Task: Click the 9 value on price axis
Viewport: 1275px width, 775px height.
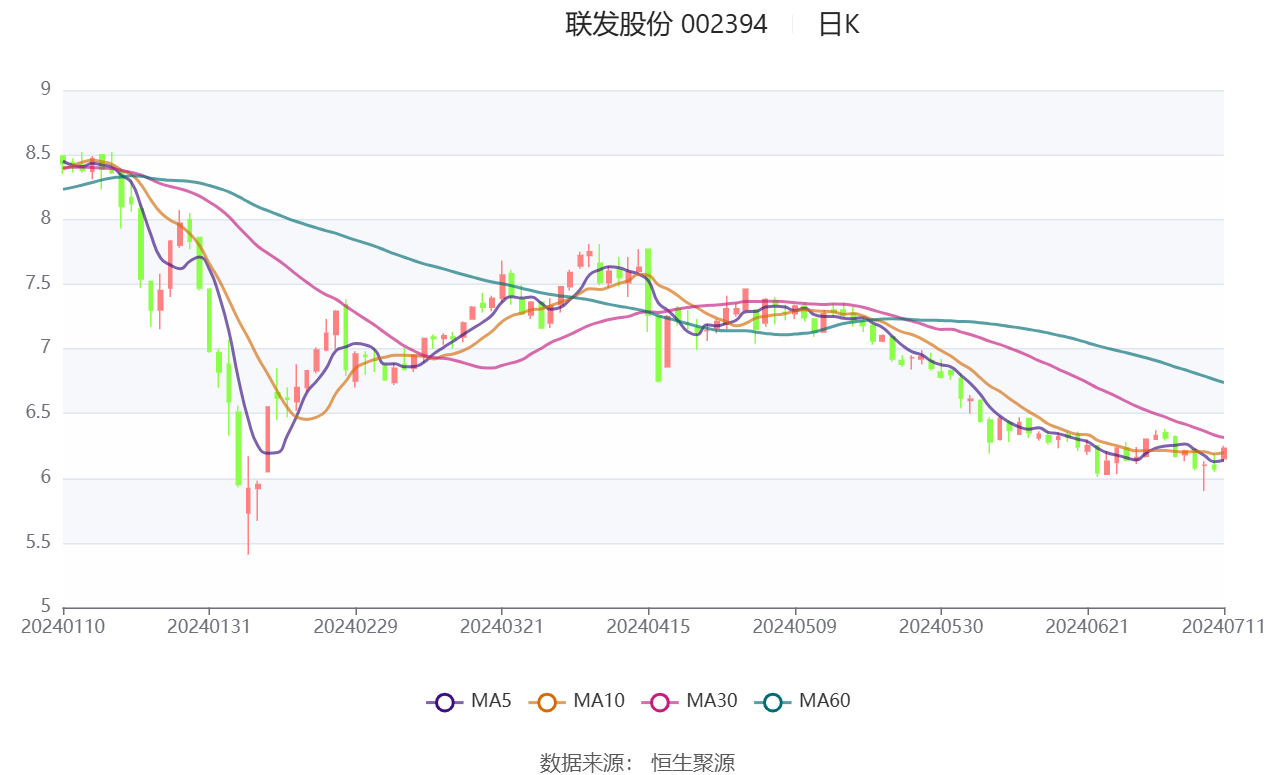Action: coord(45,89)
